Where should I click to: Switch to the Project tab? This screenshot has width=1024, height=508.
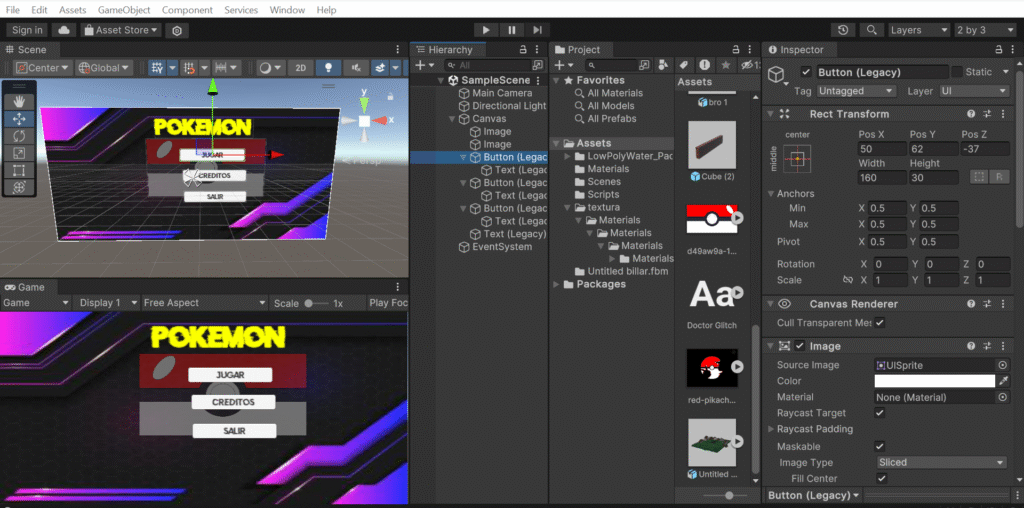[x=583, y=49]
